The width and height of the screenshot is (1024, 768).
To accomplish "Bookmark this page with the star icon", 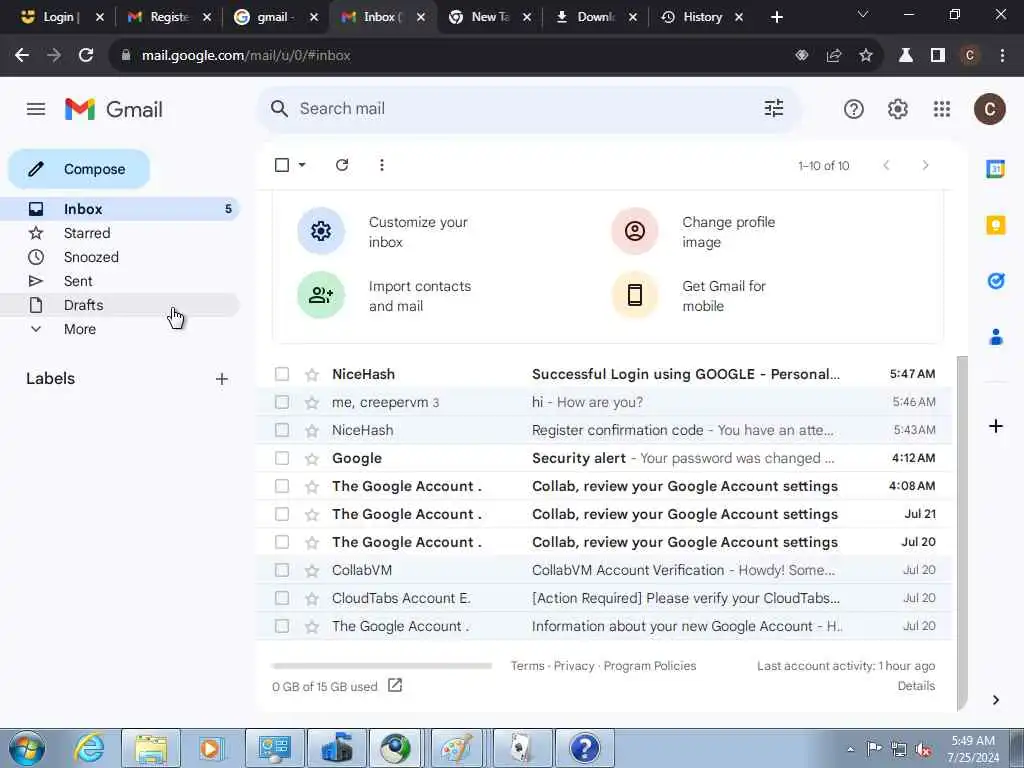I will [866, 56].
